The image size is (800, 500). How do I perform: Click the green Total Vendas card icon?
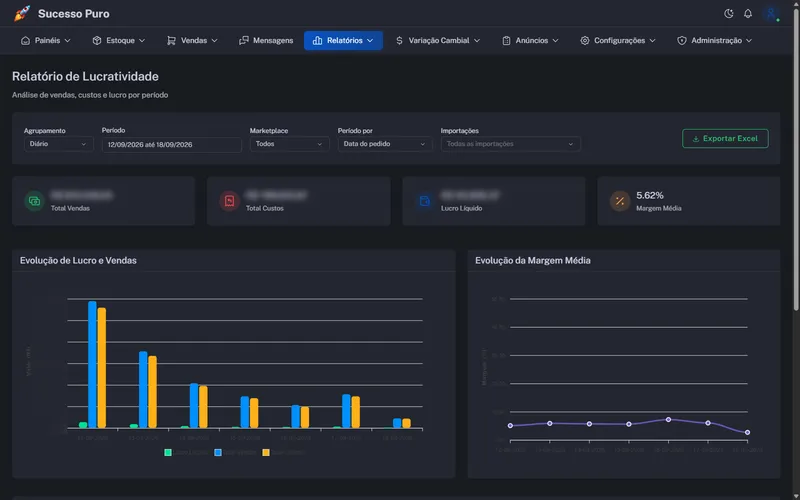coord(34,201)
